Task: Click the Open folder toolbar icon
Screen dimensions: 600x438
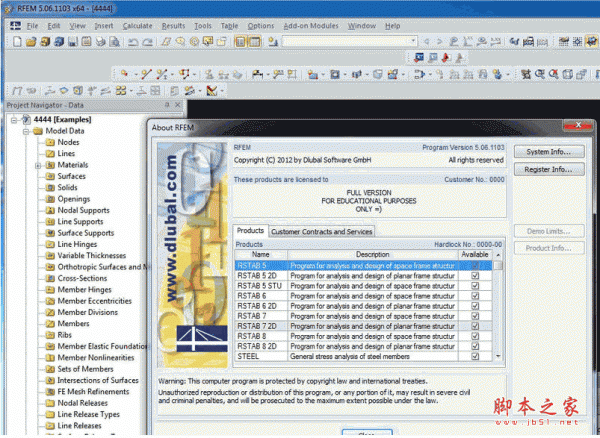Action: coord(31,41)
